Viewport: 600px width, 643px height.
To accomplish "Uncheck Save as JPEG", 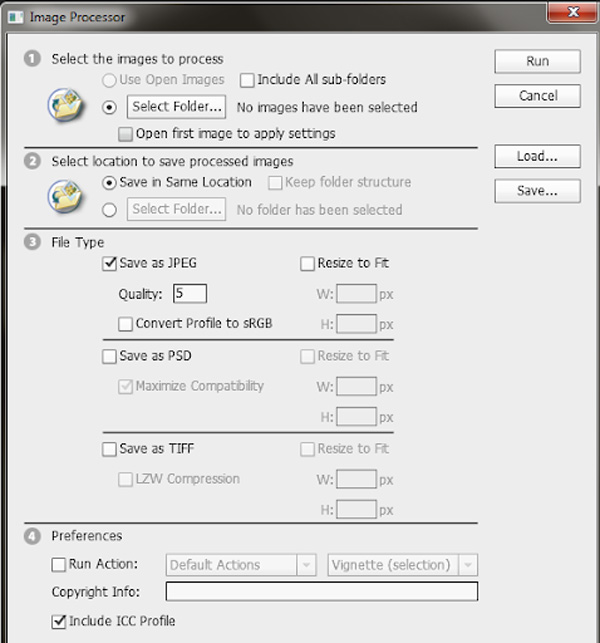I will [110, 263].
